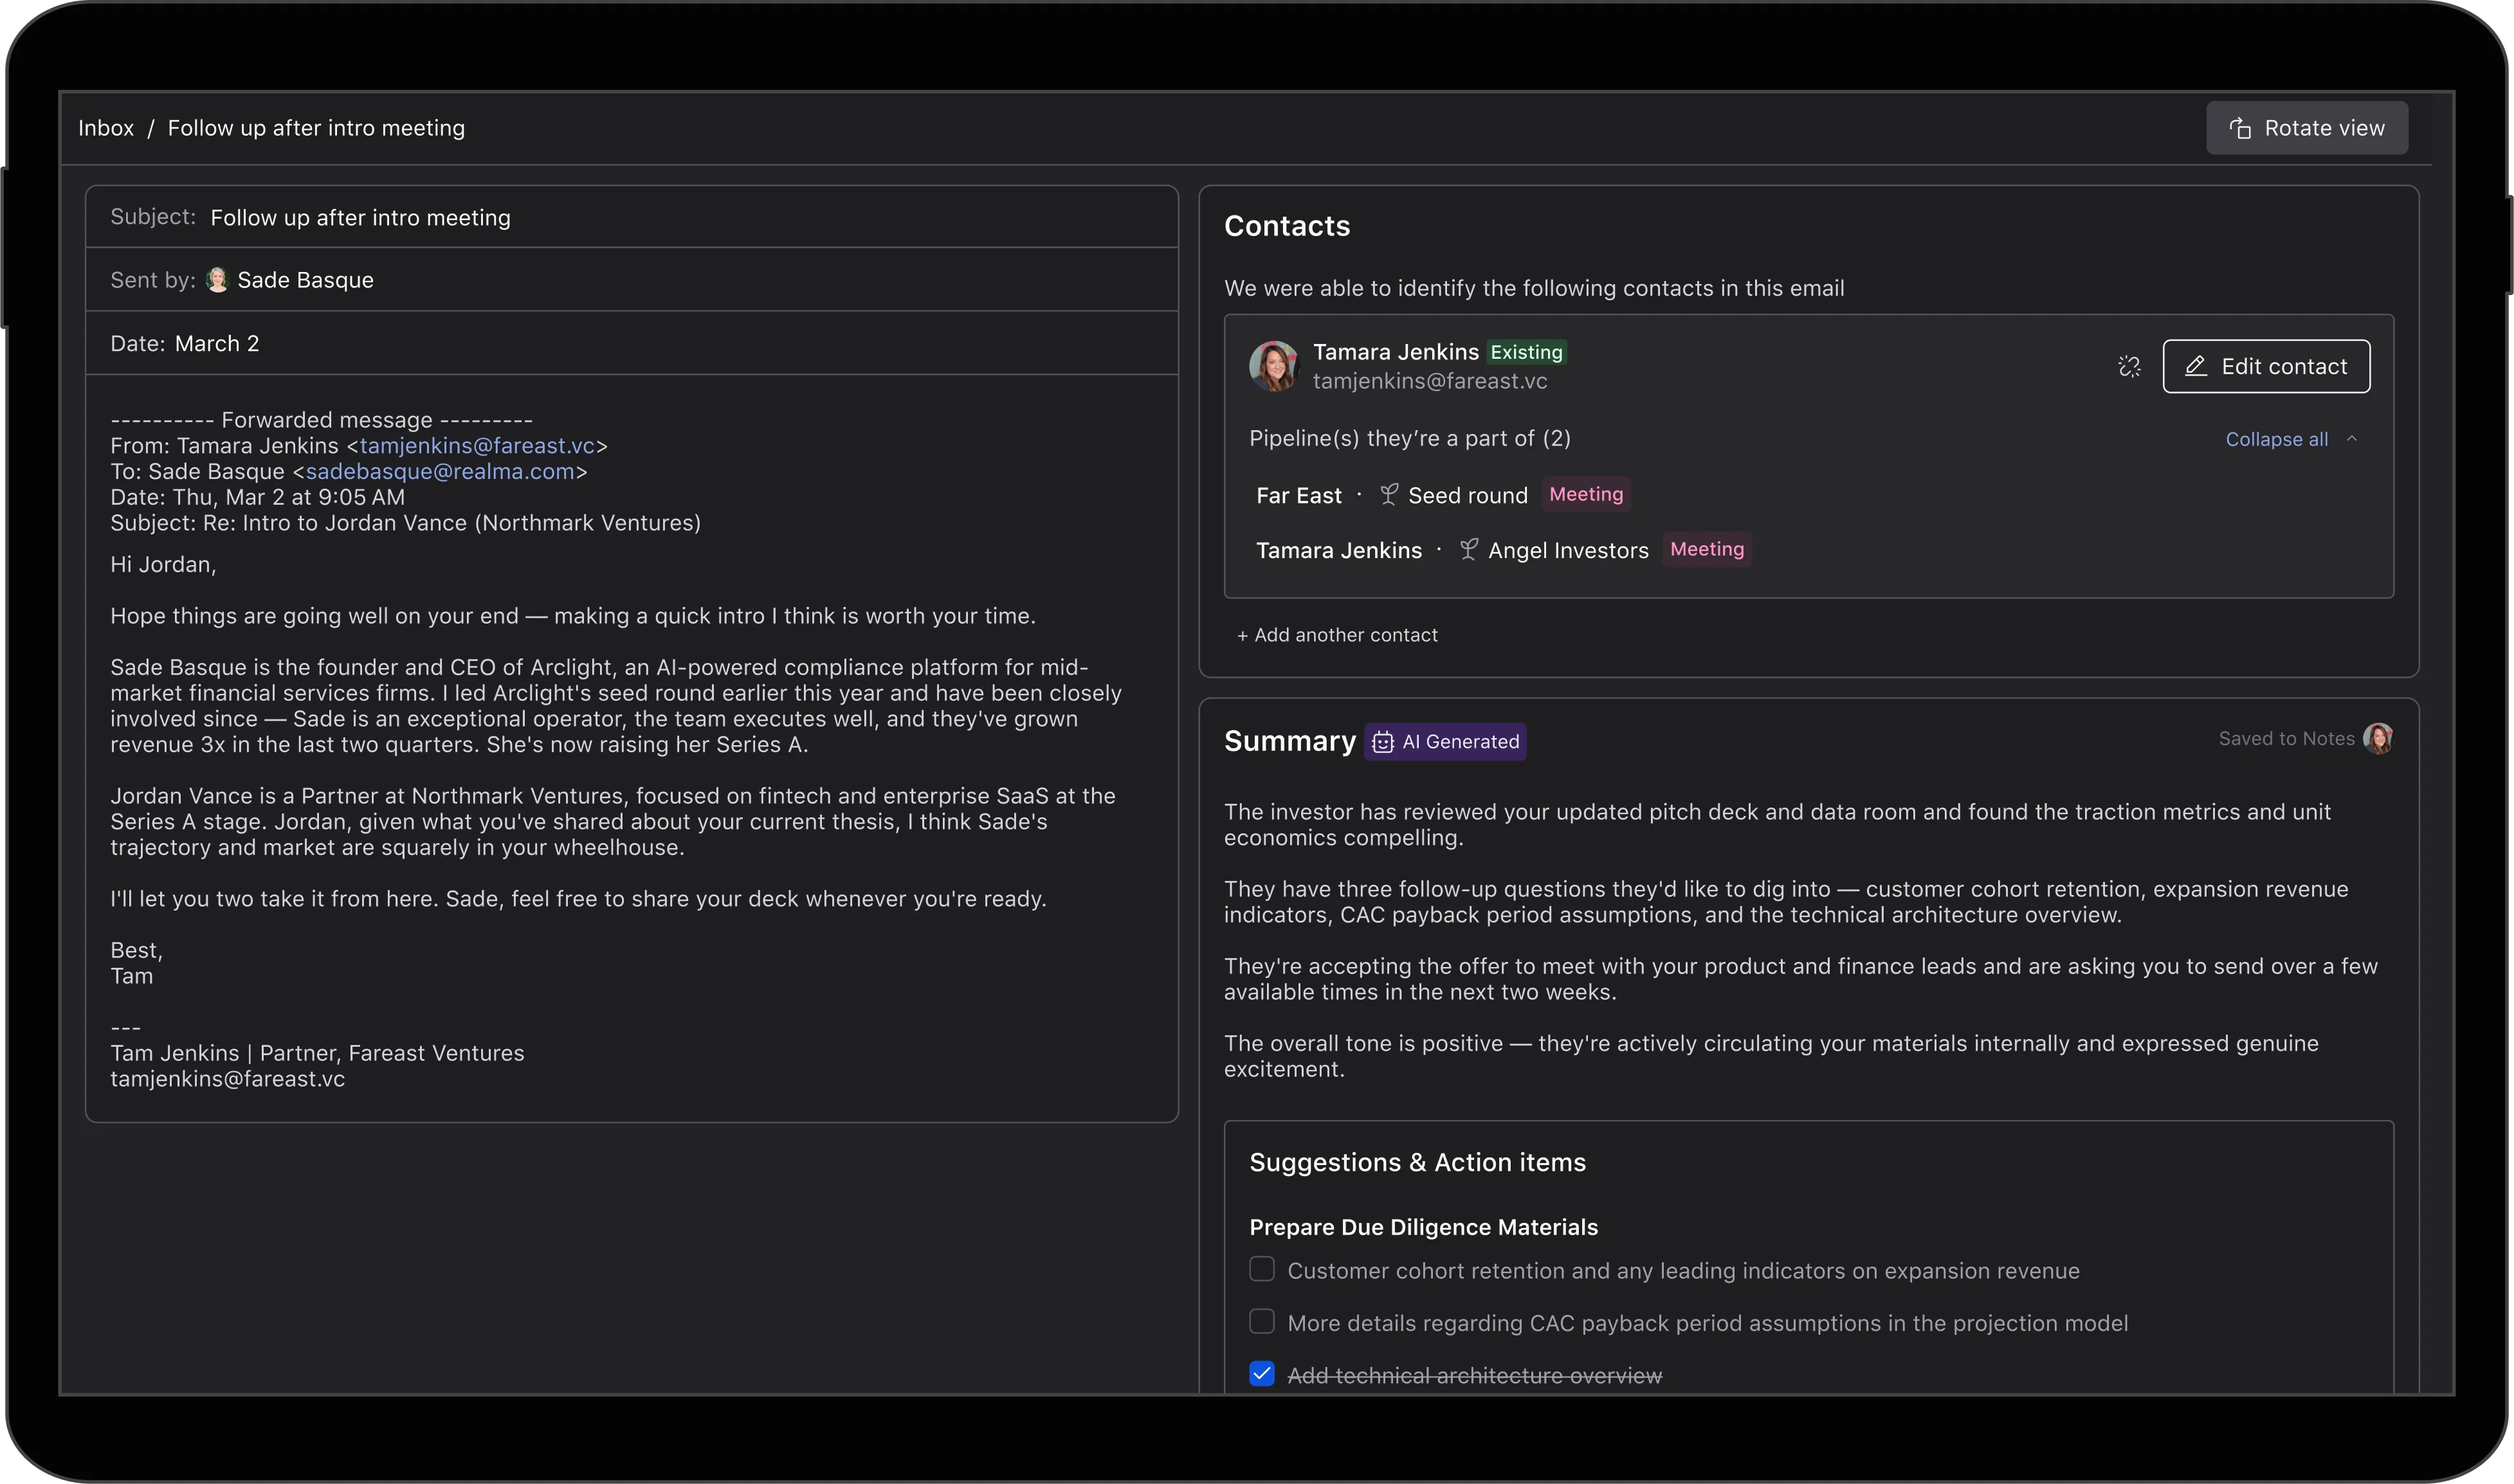Click the Angel Investors pipeline icon
Screen dimensions: 2514x1484
tap(1468, 549)
